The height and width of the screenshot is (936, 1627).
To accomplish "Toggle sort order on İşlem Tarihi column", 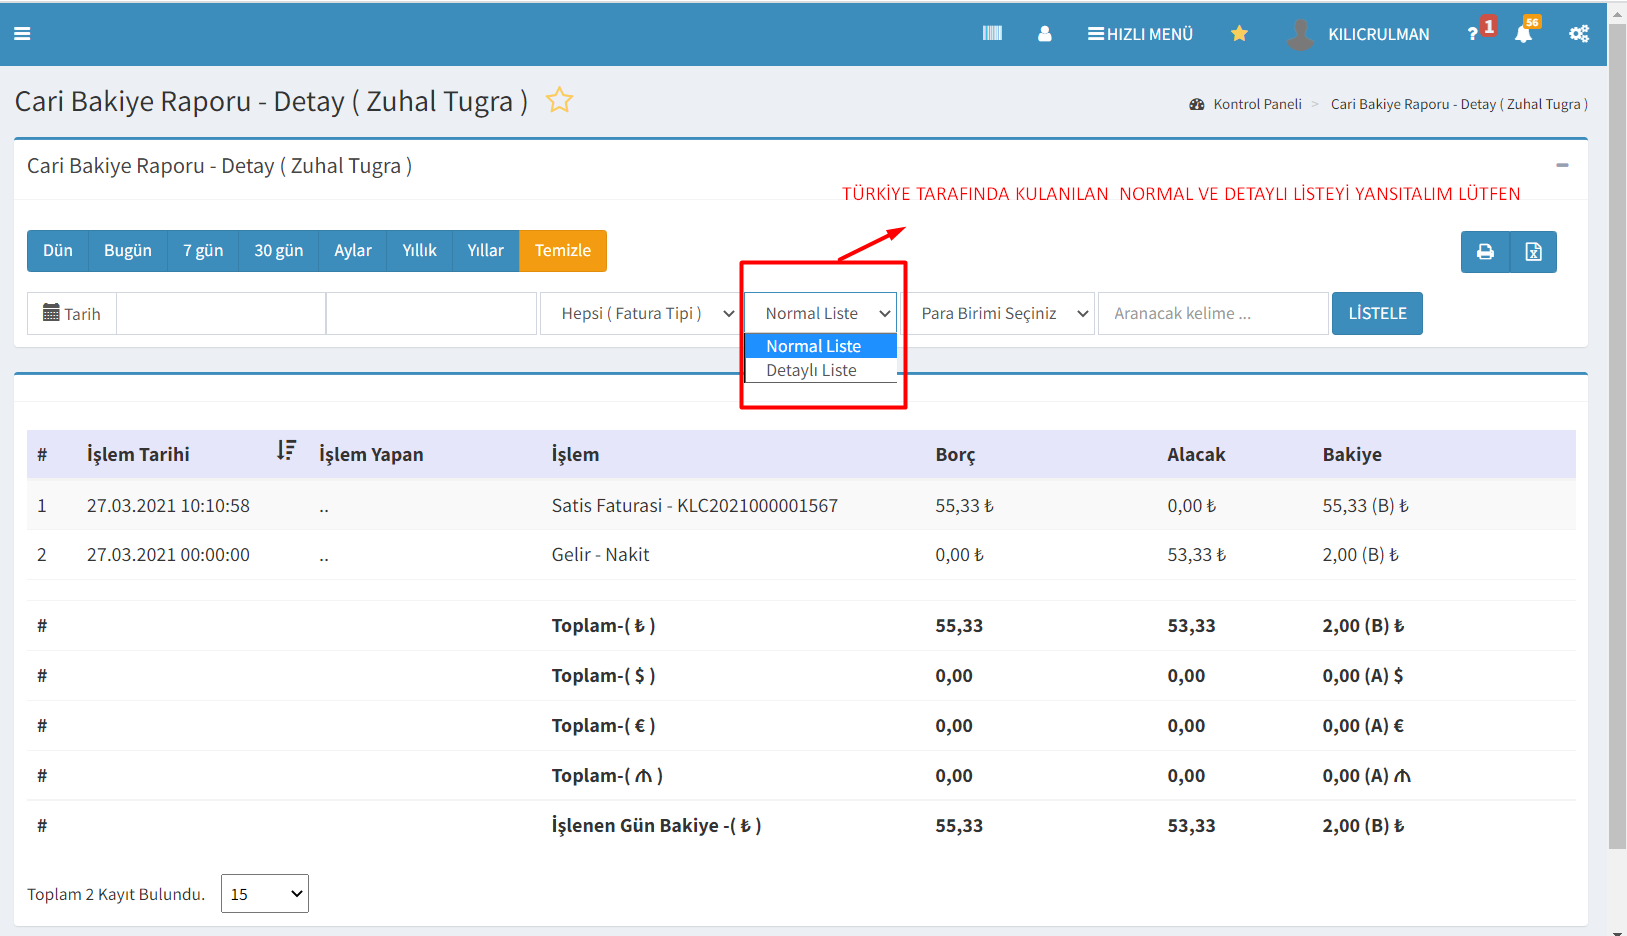I will click(286, 451).
